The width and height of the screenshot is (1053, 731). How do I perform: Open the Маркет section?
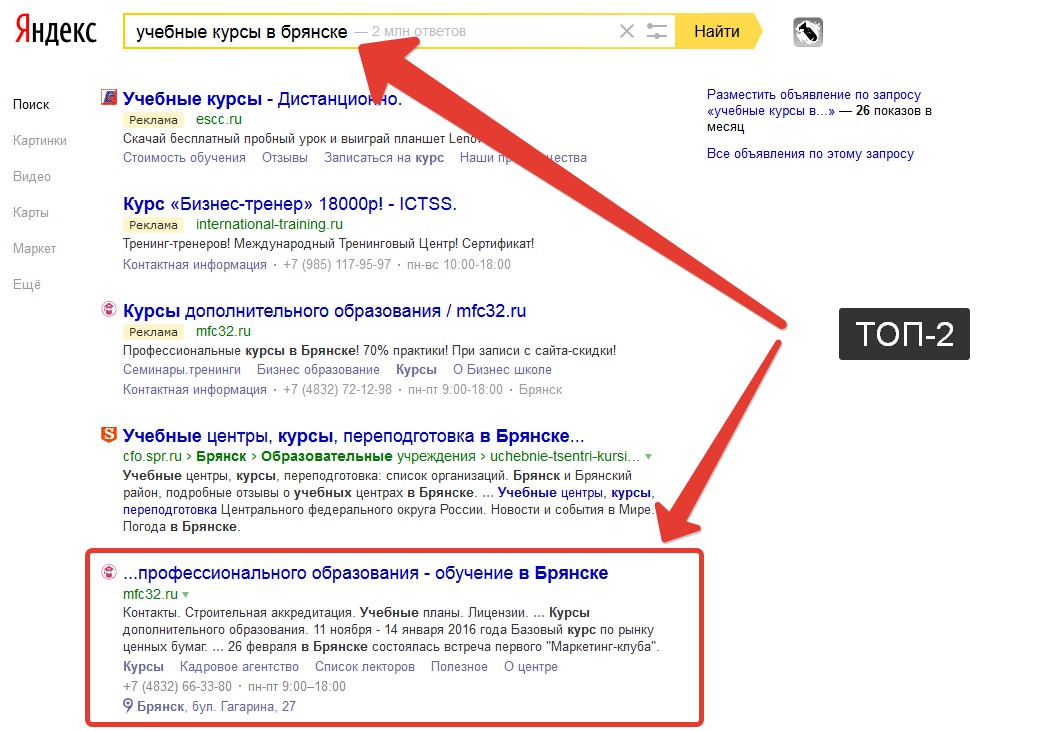[x=34, y=248]
